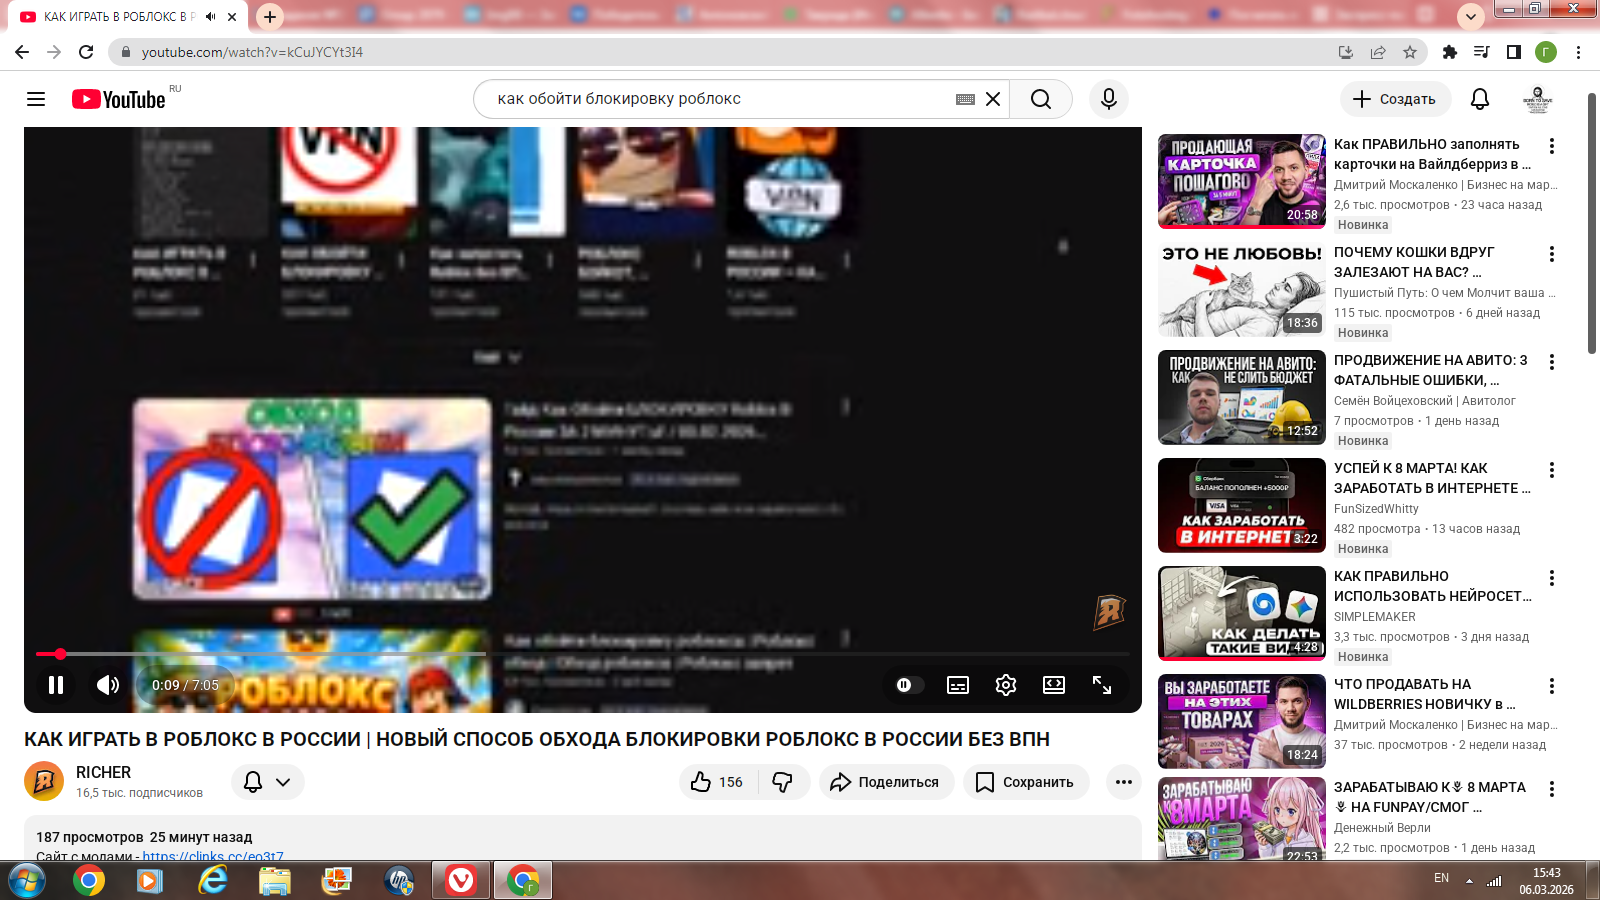Go back to the previous page
Viewport: 1600px width, 900px height.
point(22,52)
